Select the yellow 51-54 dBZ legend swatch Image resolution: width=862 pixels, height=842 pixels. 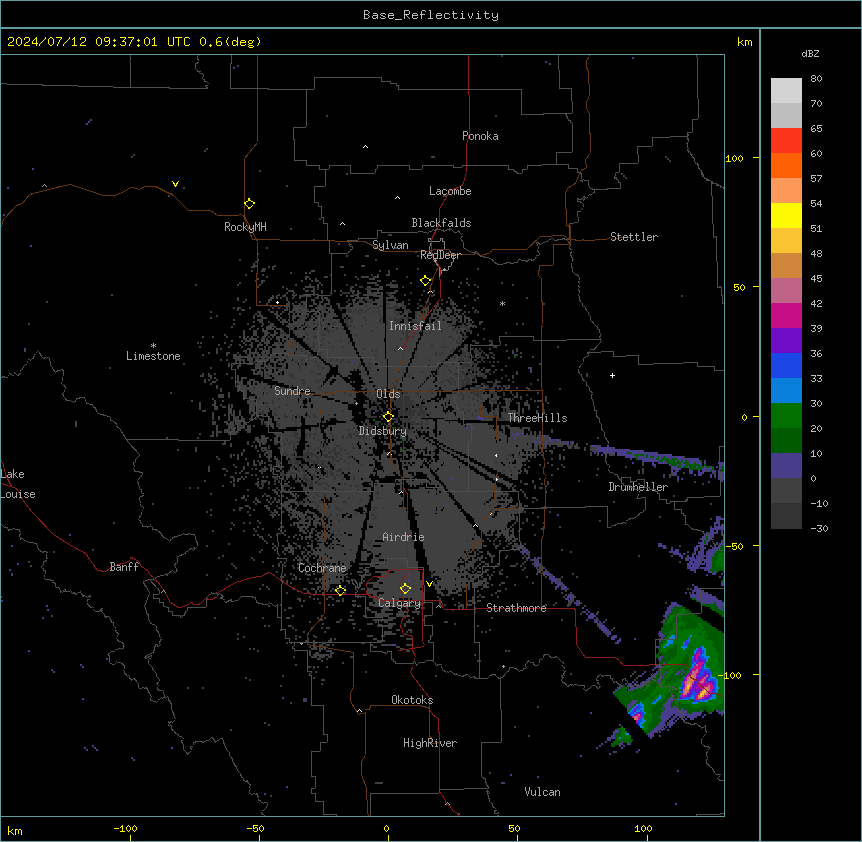786,215
